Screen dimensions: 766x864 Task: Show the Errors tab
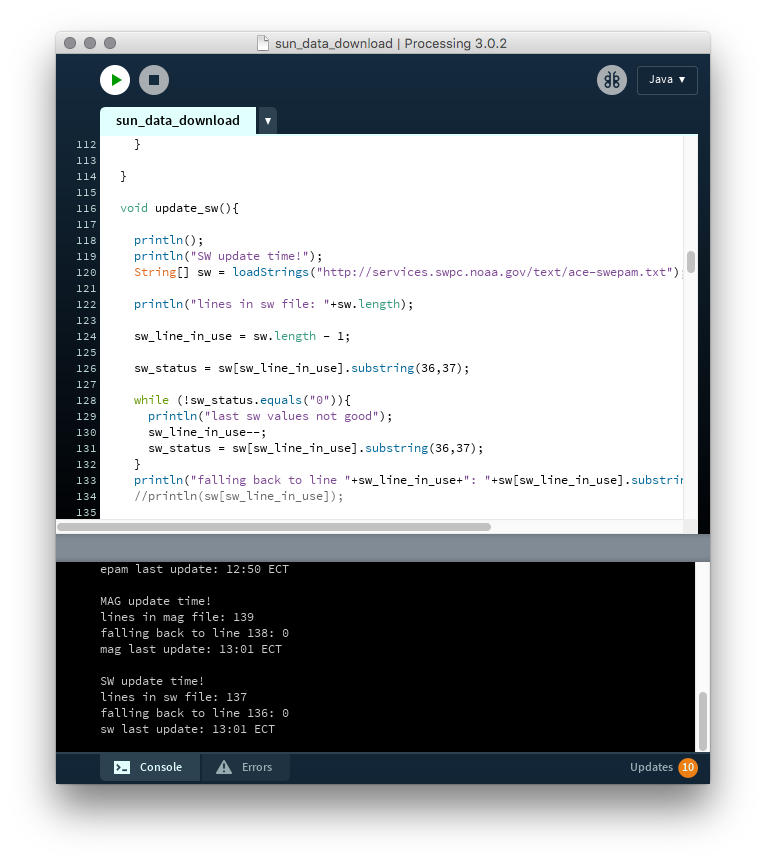tap(245, 767)
